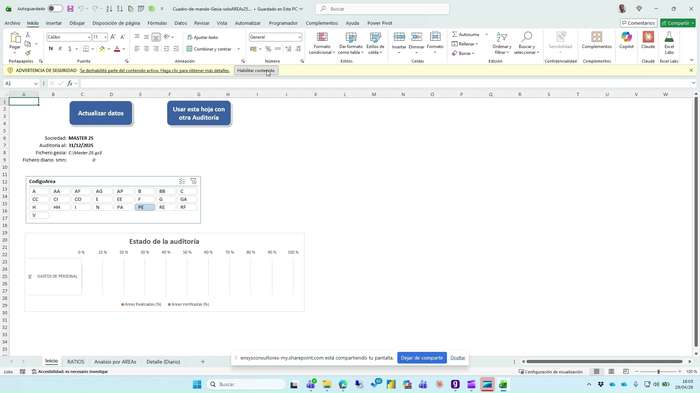Click the Ocultar link in sharing bar
Screen dimensions: 700x393
click(458, 358)
